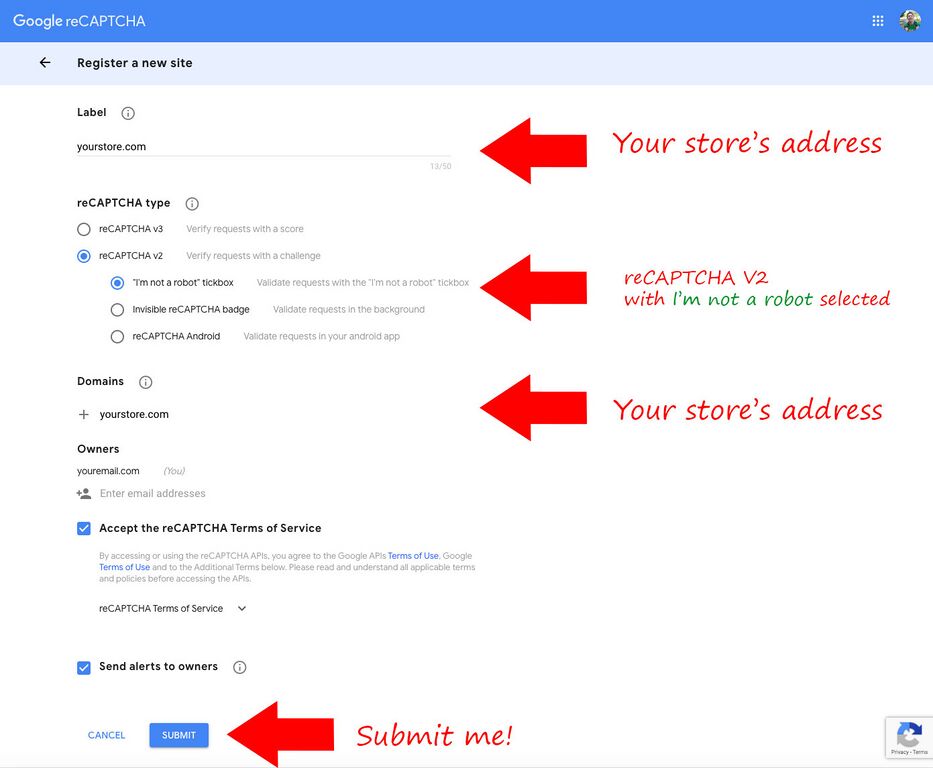This screenshot has width=933, height=768.
Task: Open the user account avatar
Action: (909, 21)
